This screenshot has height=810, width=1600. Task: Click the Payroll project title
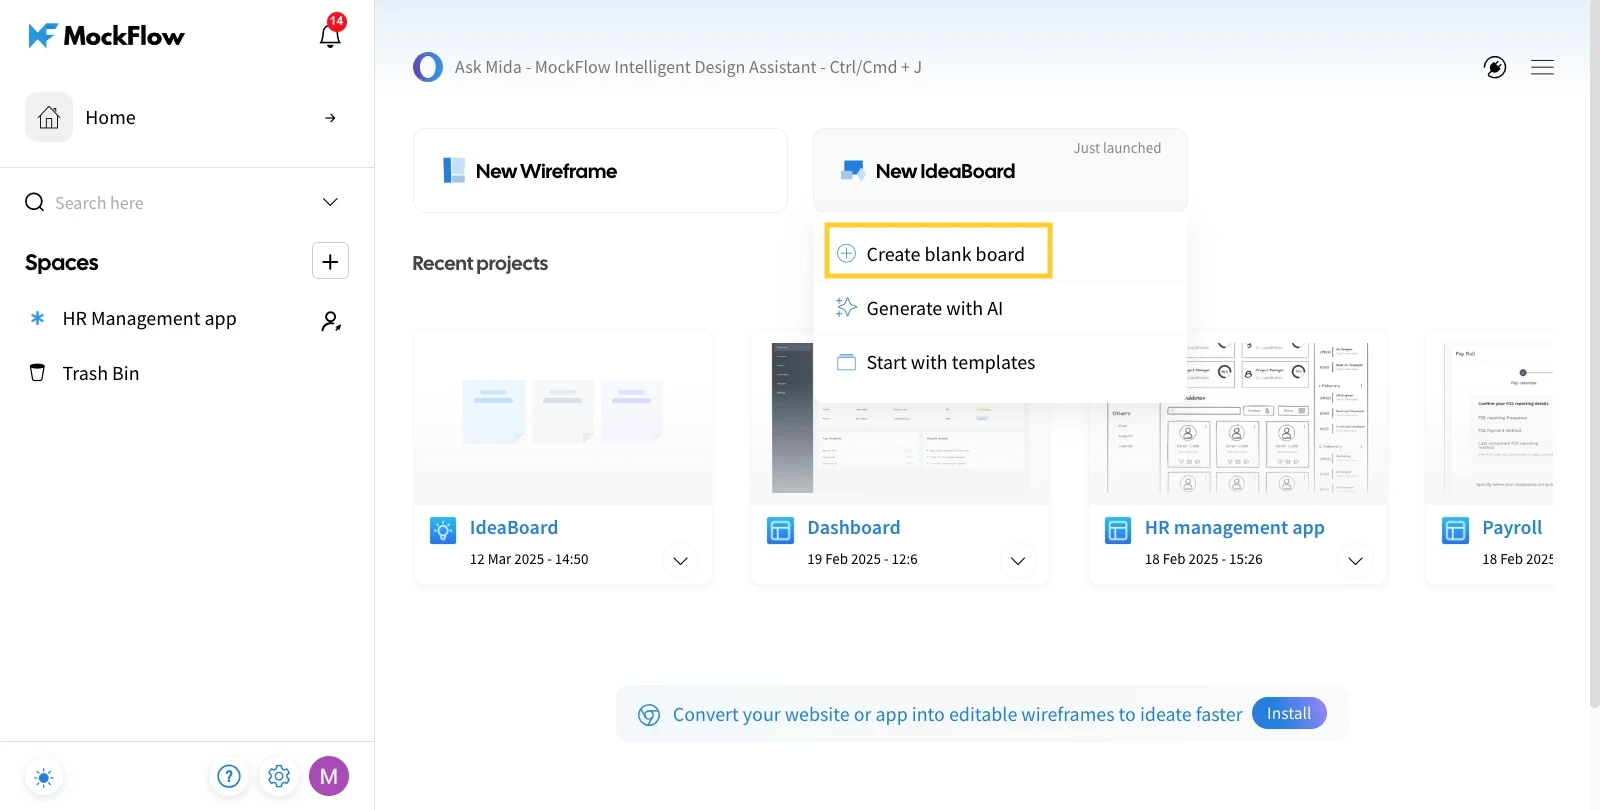click(x=1512, y=527)
